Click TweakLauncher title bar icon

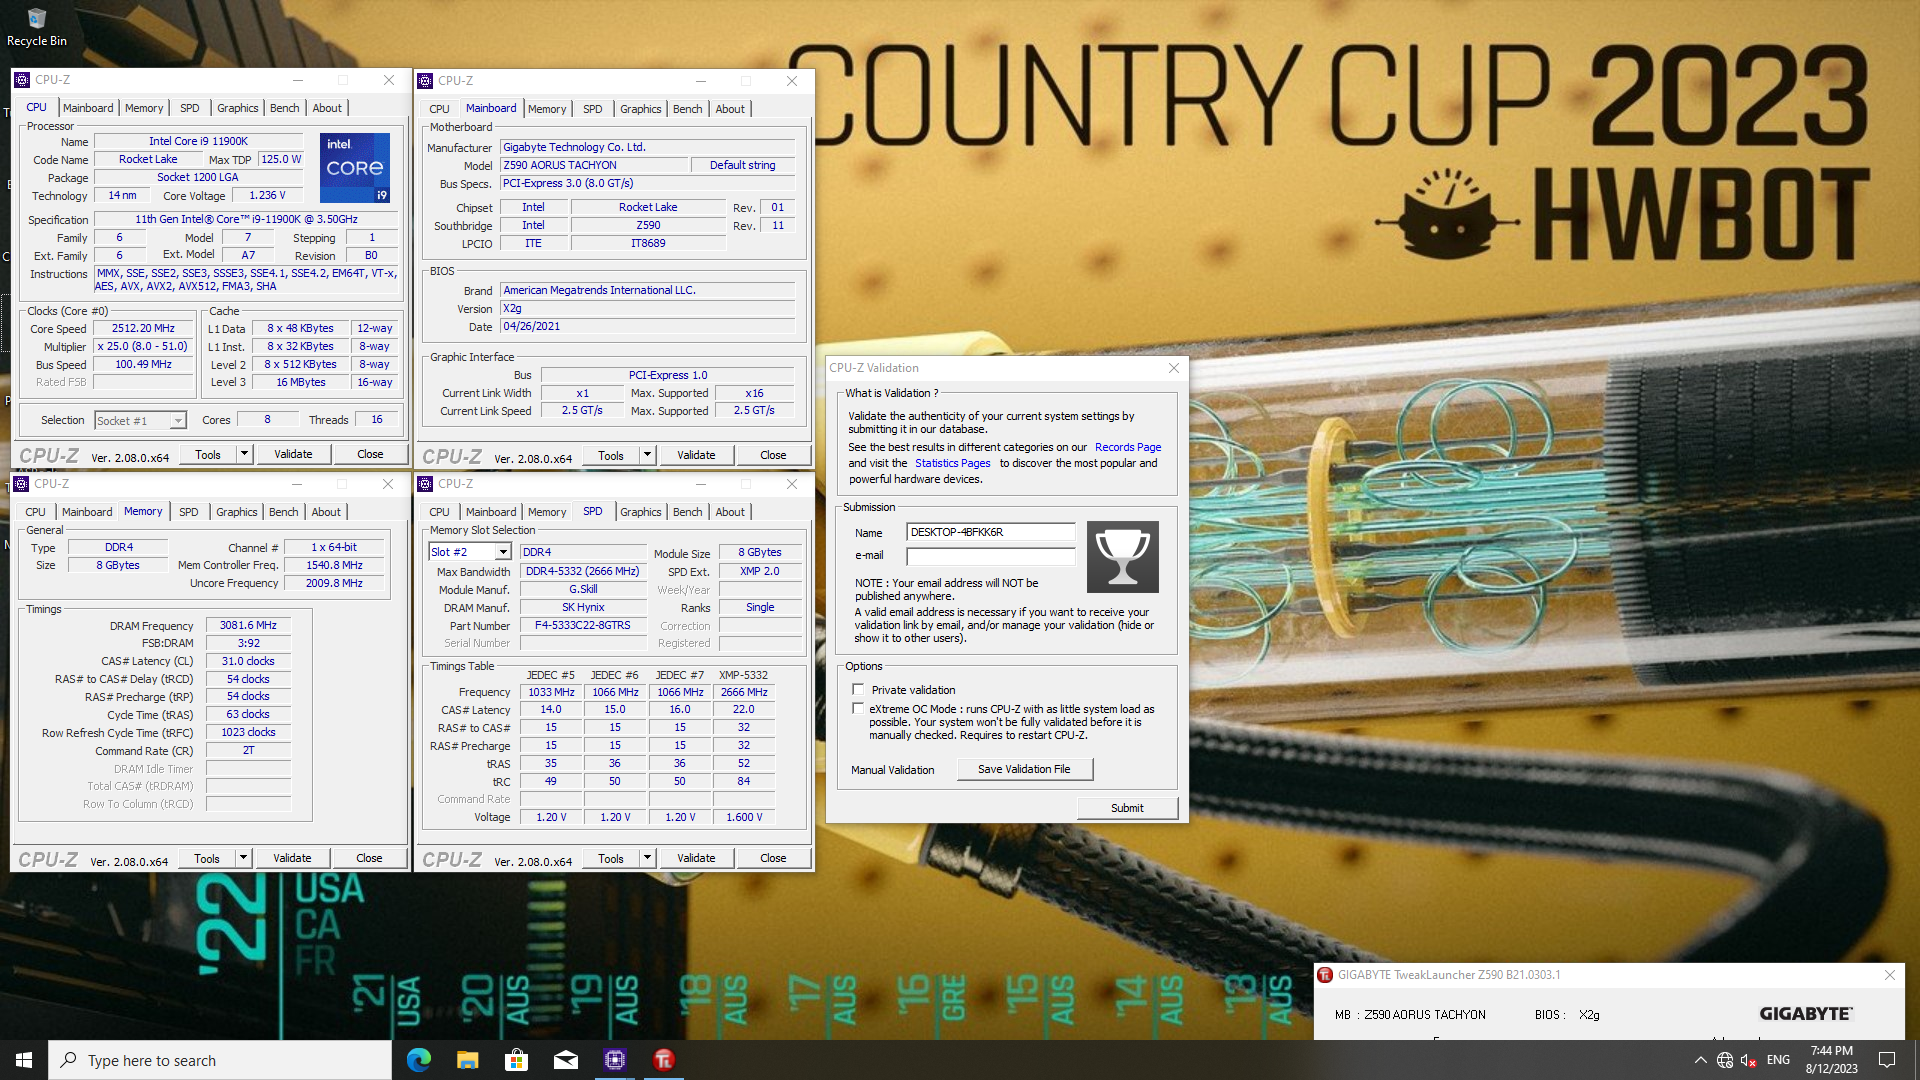(1325, 975)
